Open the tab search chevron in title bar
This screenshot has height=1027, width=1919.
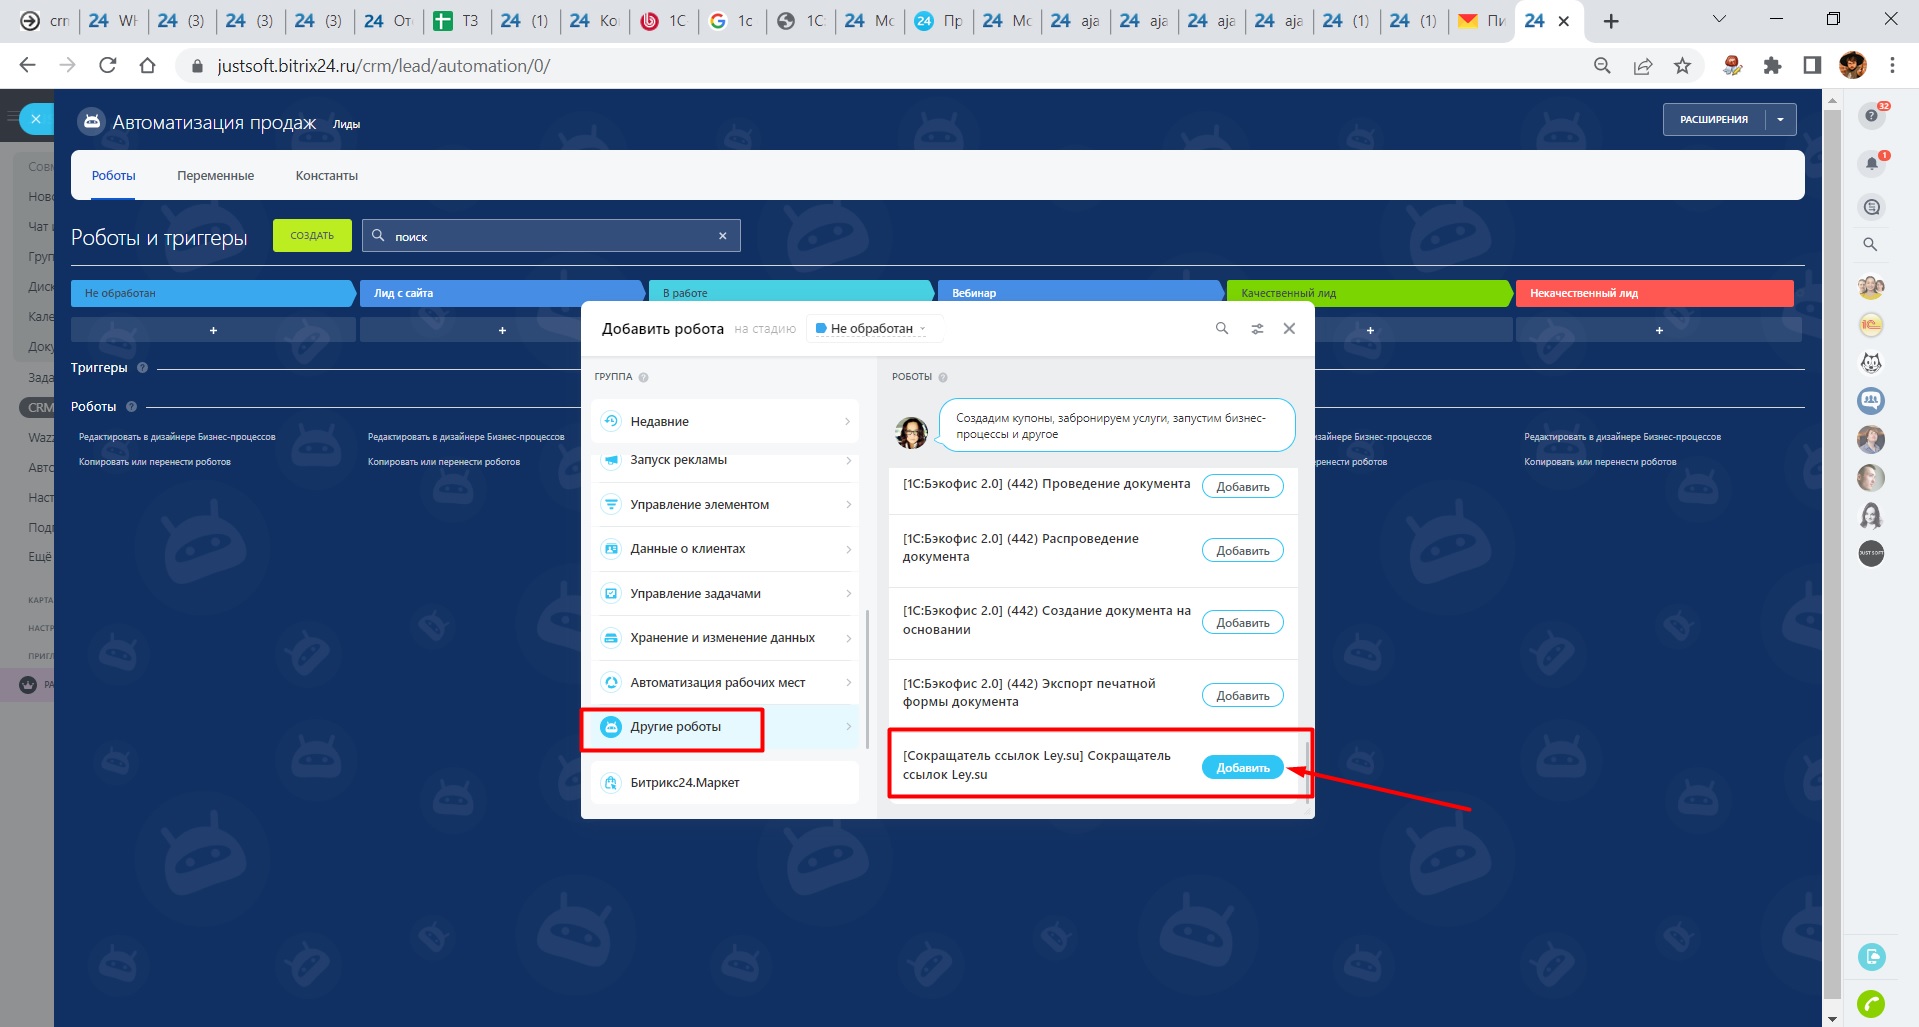[1720, 20]
